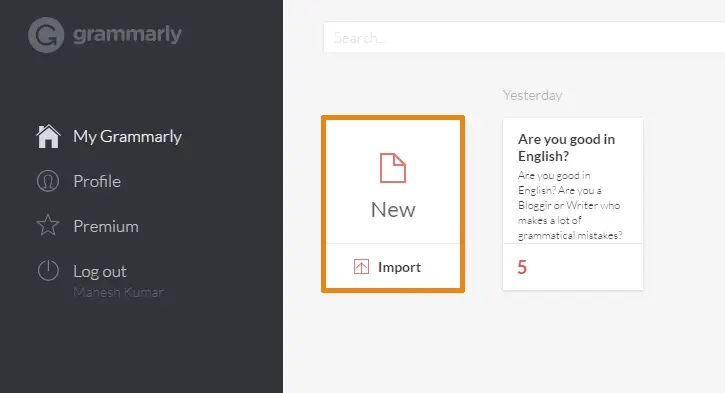Image resolution: width=725 pixels, height=393 pixels.
Task: Click the red 5 issues count
Action: pyautogui.click(x=522, y=267)
